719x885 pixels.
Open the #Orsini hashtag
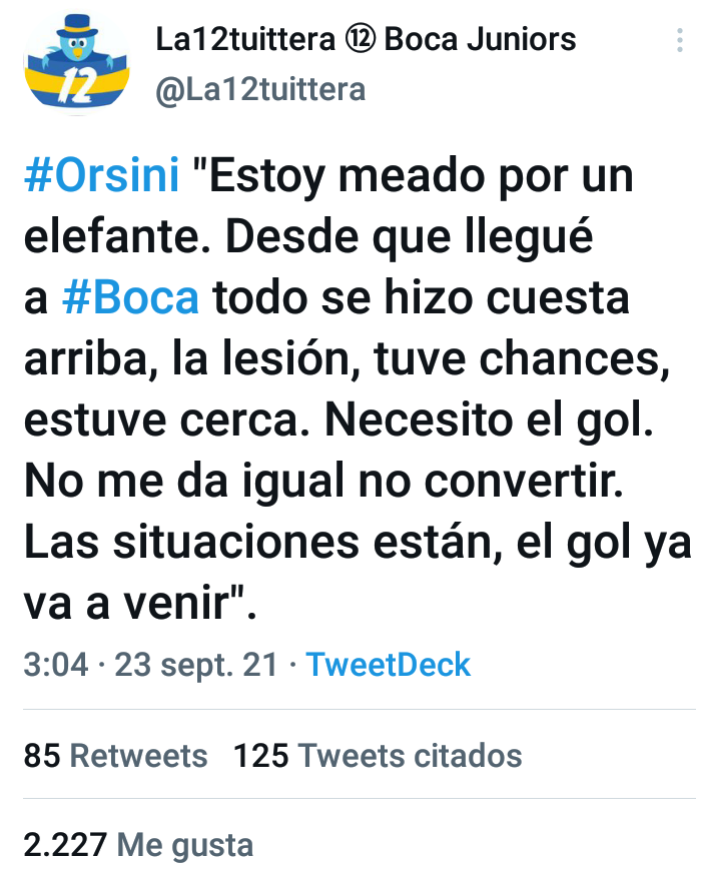(x=102, y=175)
